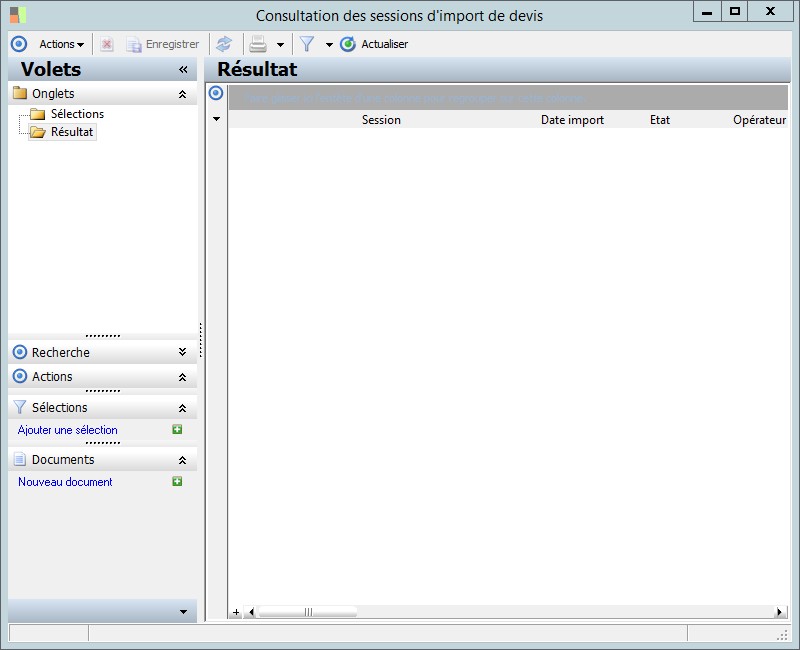Image resolution: width=800 pixels, height=650 pixels.
Task: Collapse the Onglets section
Action: coord(182,94)
